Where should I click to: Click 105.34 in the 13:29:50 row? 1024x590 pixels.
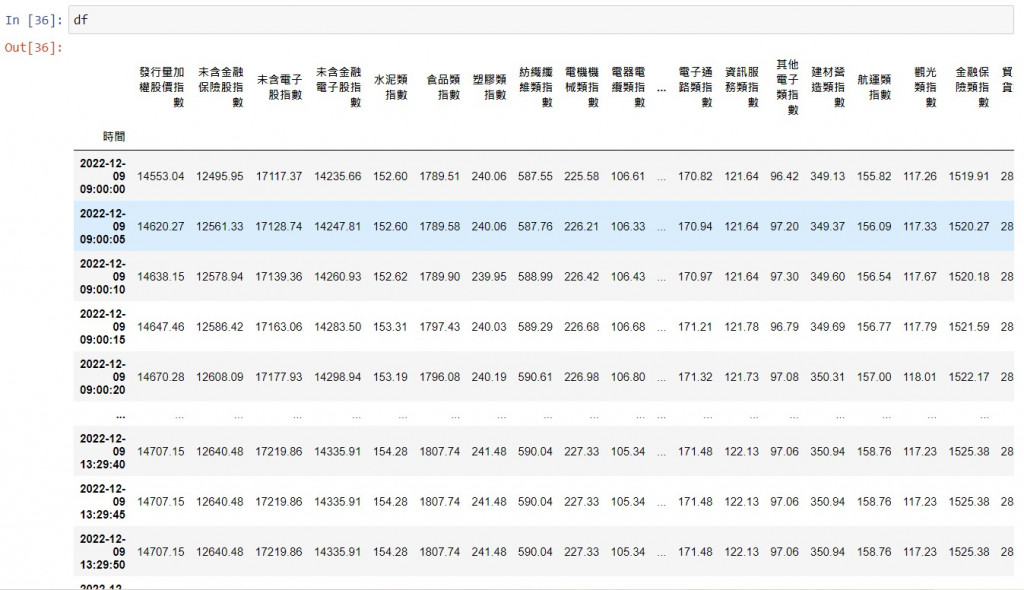click(x=628, y=552)
